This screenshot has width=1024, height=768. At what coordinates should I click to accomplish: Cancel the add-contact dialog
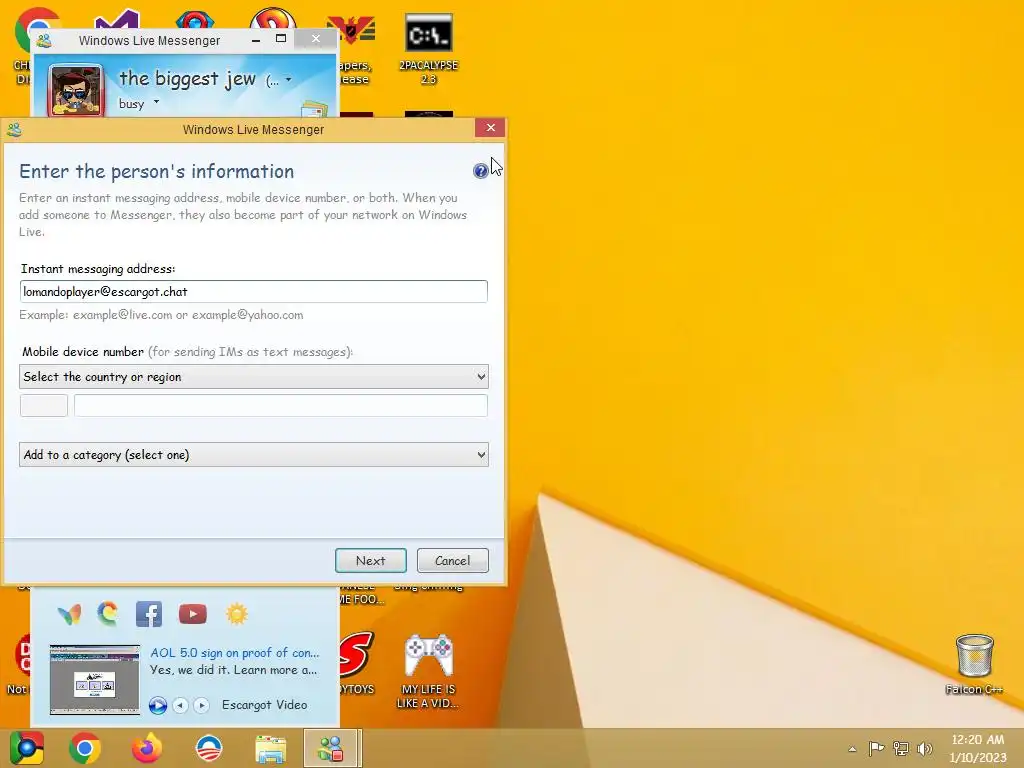453,560
